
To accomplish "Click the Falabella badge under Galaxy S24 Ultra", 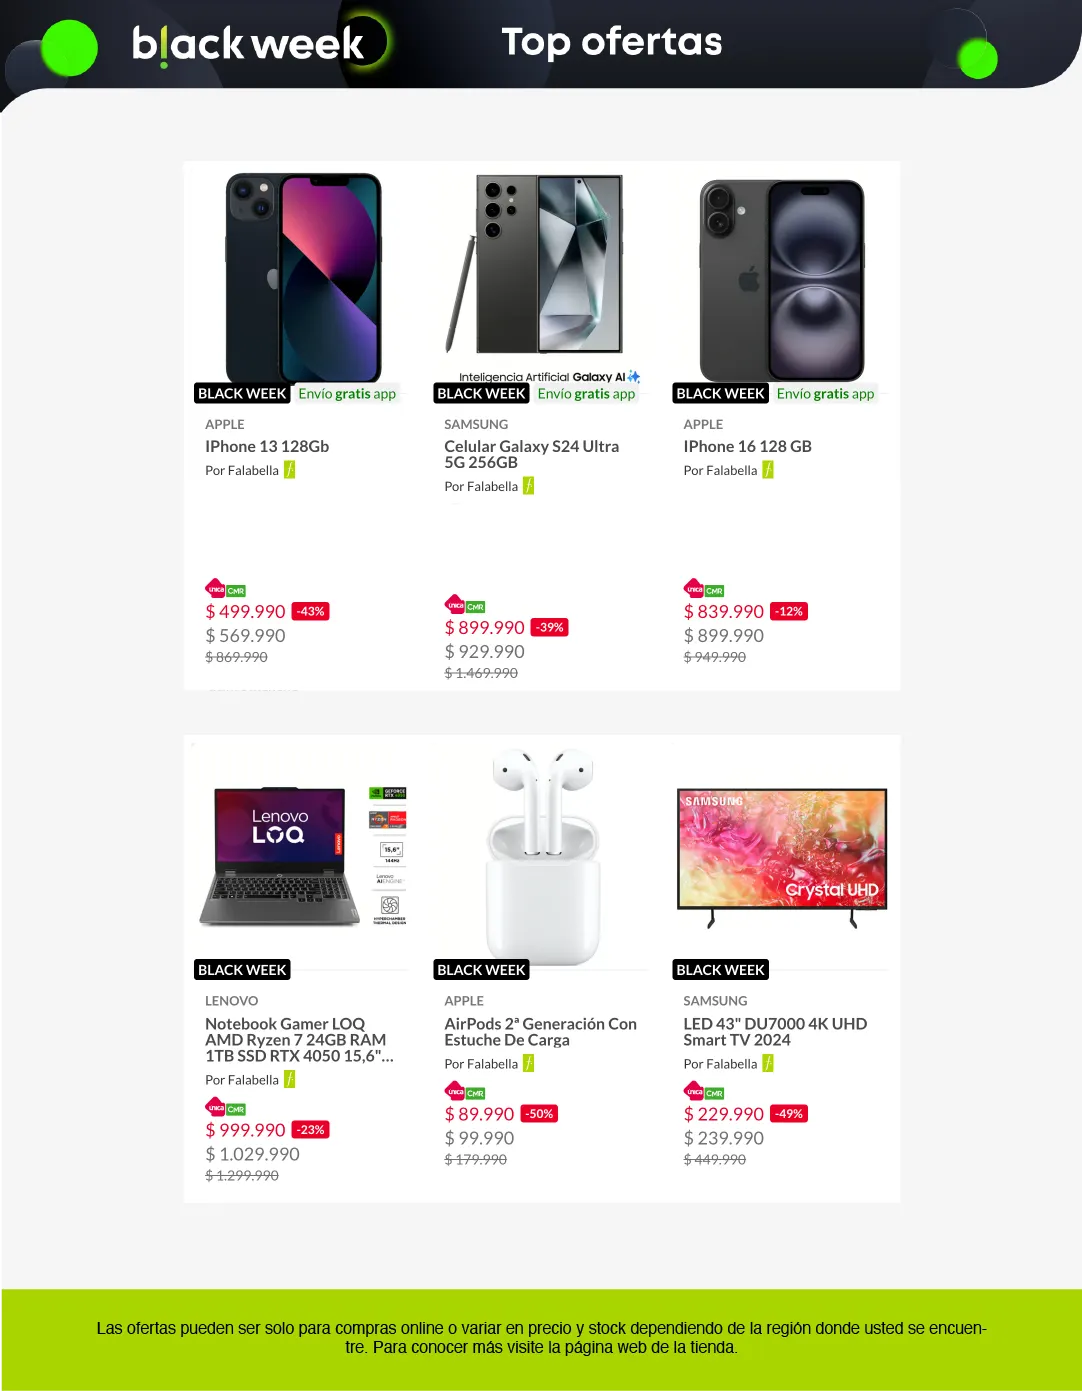I will pos(529,486).
